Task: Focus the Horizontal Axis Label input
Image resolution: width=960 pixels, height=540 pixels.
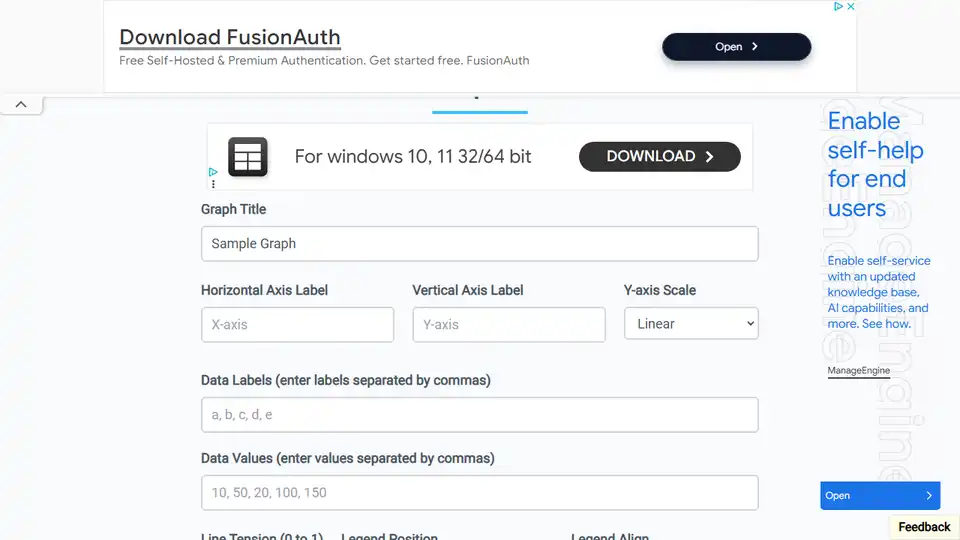Action: (x=298, y=324)
